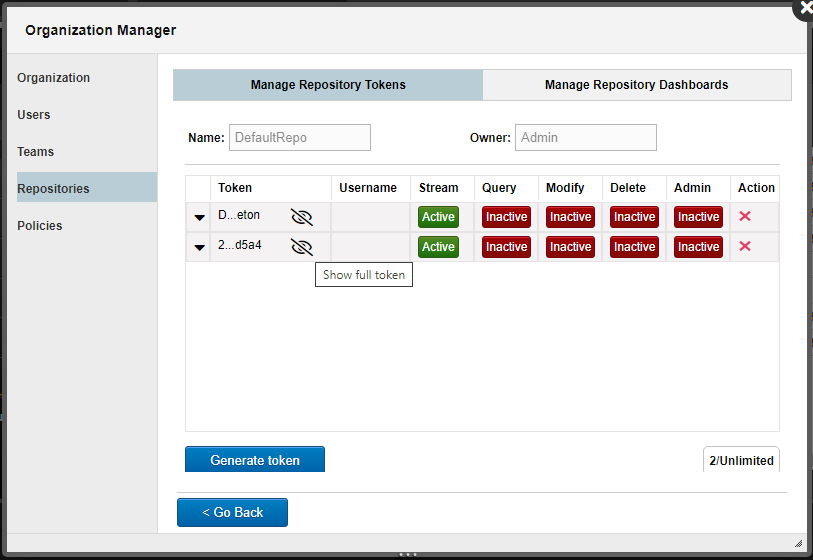Delete the D...eton token with red X

pos(745,216)
